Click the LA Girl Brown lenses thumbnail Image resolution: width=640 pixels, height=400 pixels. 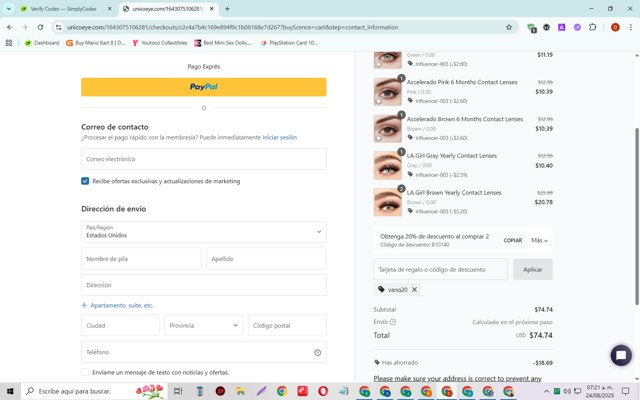387,202
